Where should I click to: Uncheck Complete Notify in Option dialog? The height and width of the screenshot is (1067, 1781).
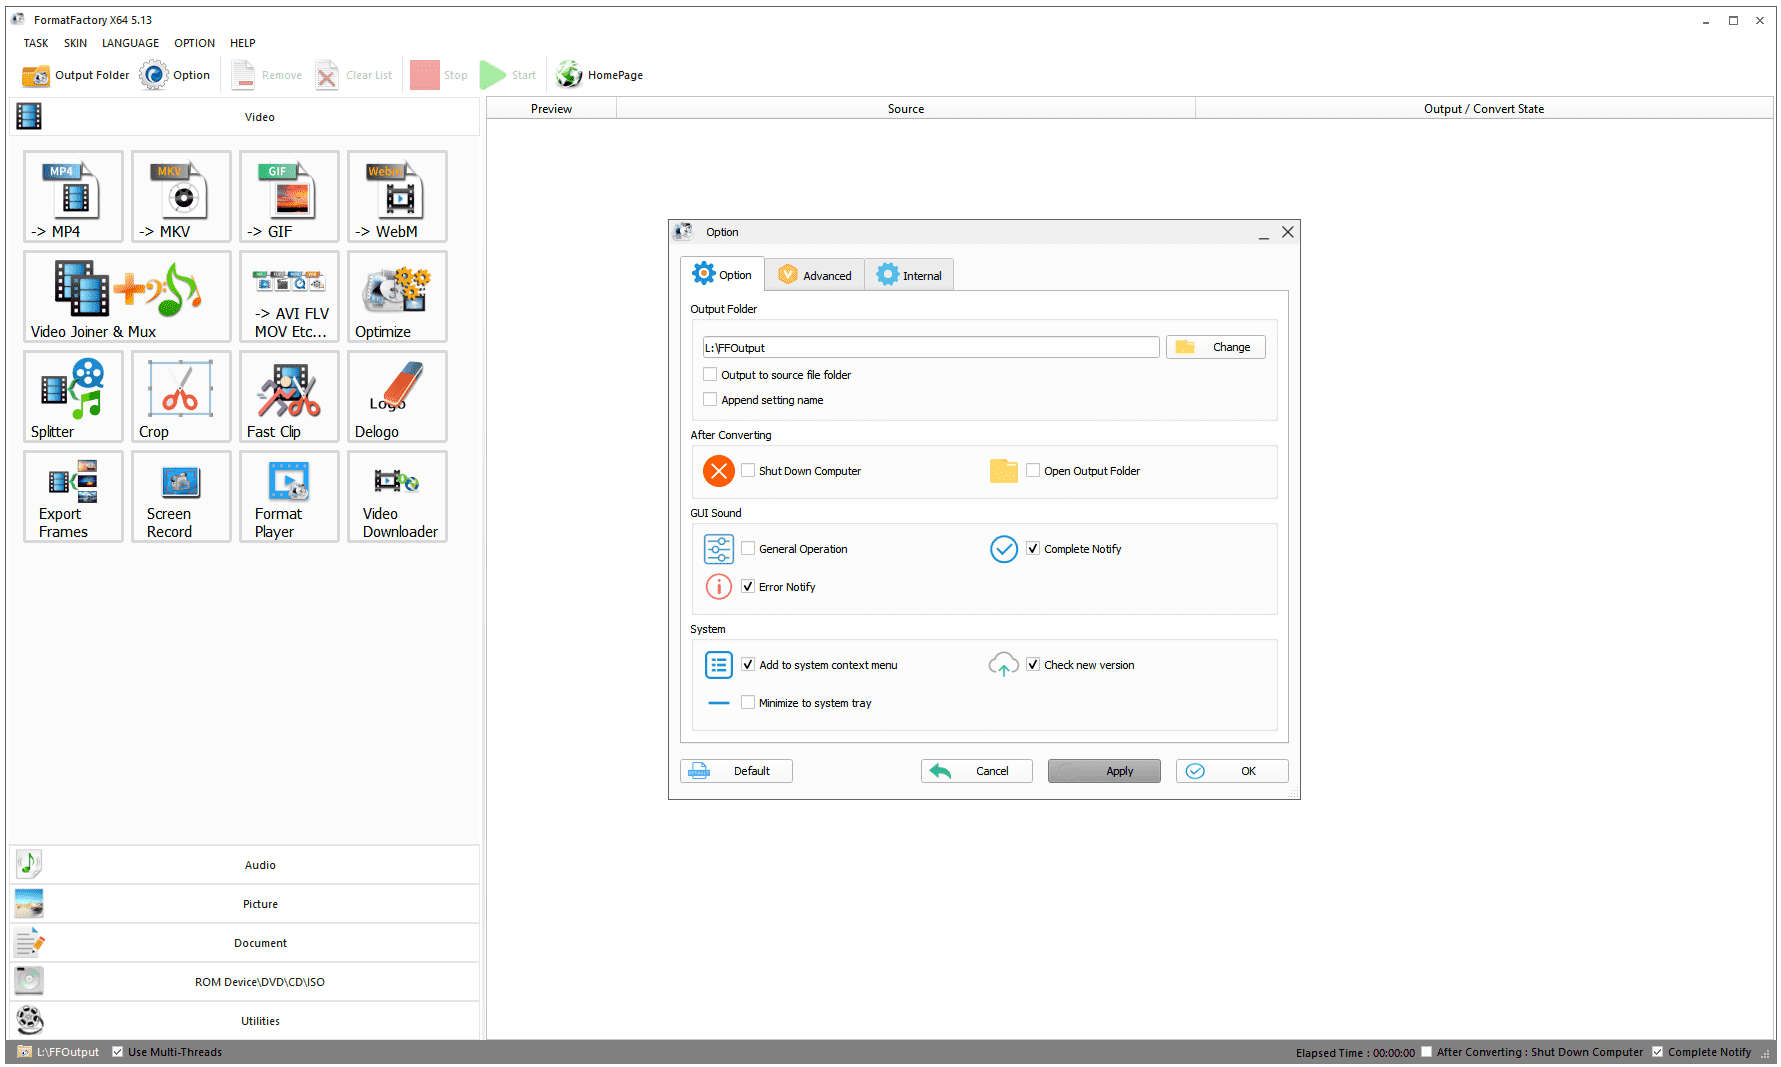[1033, 549]
